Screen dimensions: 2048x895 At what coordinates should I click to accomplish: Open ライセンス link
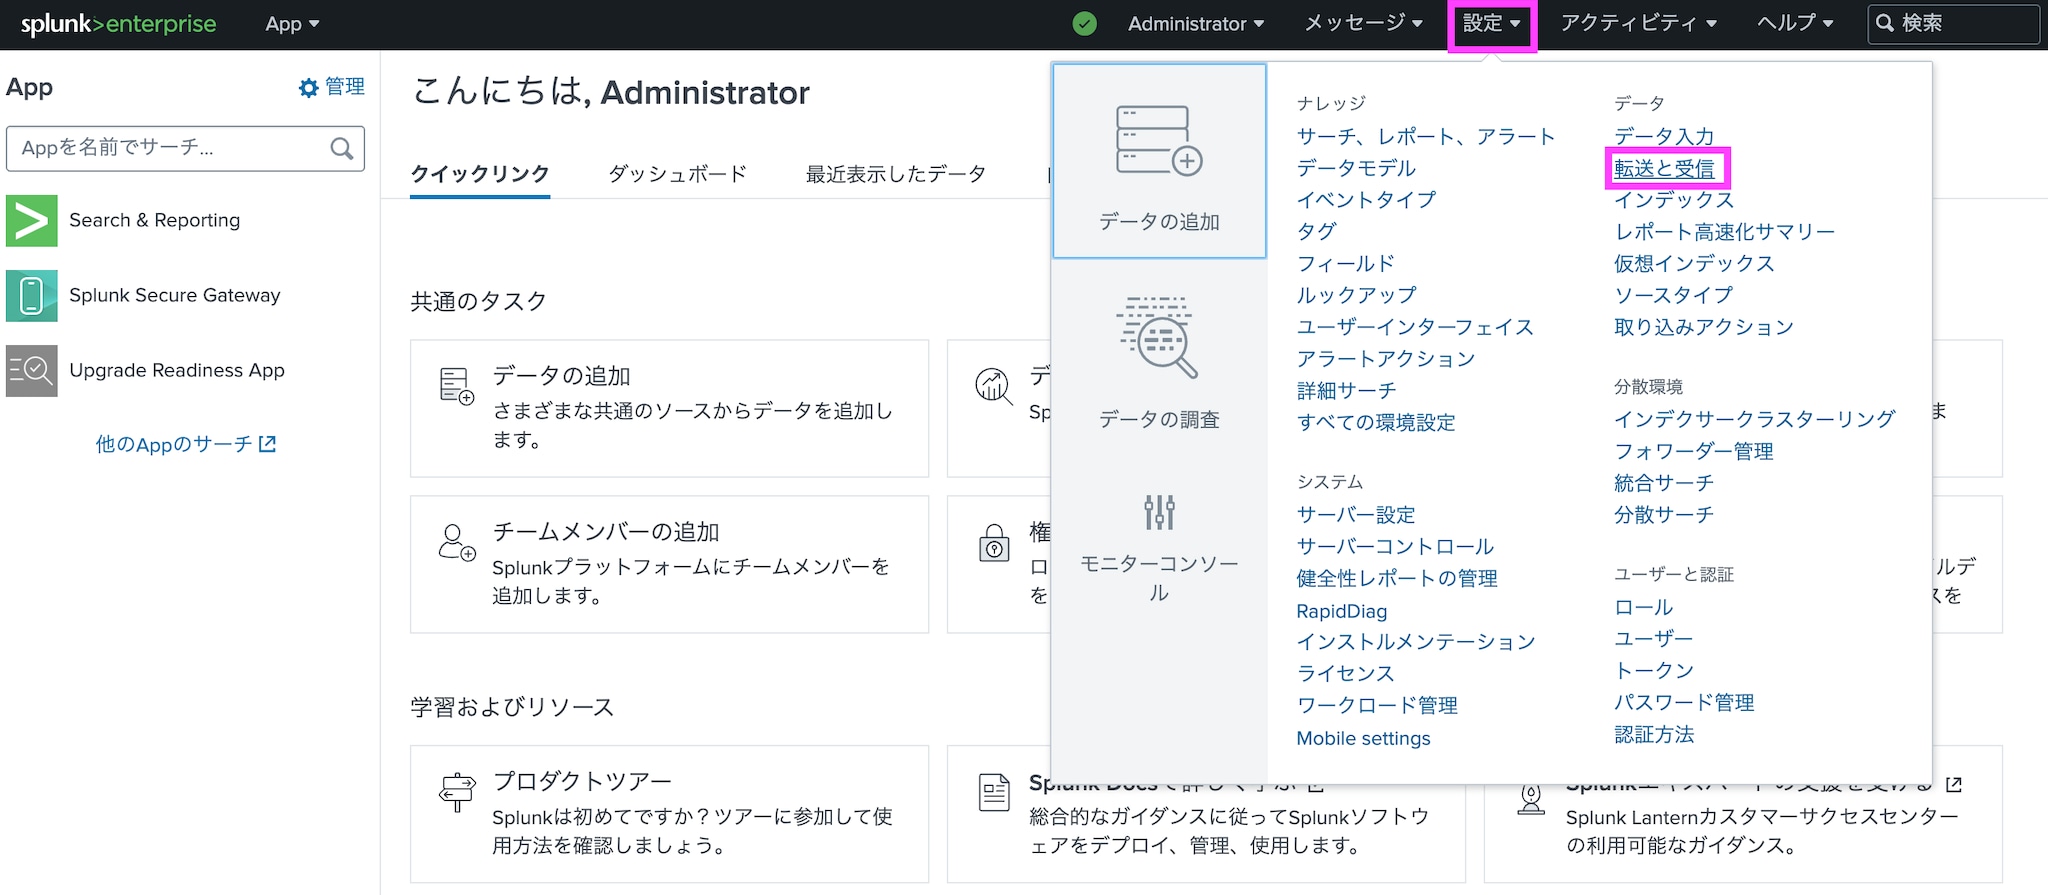pos(1345,674)
